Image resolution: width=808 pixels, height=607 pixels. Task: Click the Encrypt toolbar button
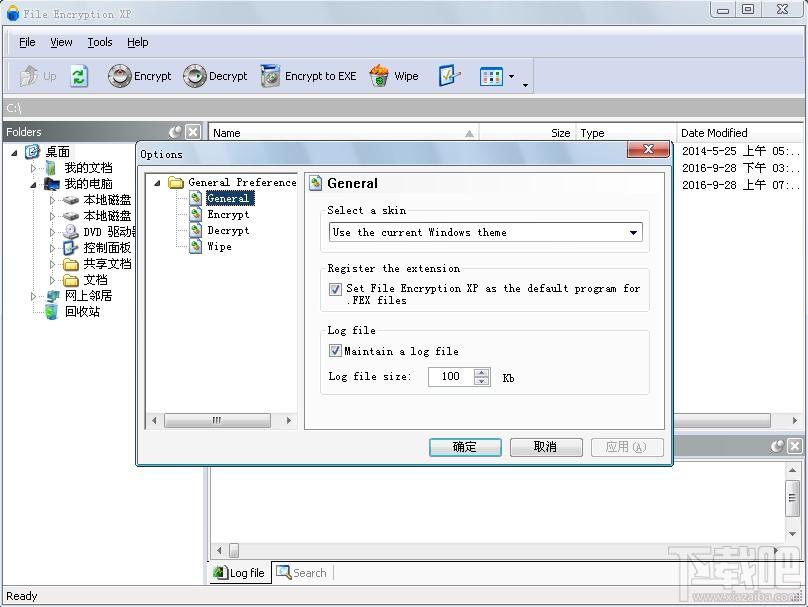(x=139, y=76)
